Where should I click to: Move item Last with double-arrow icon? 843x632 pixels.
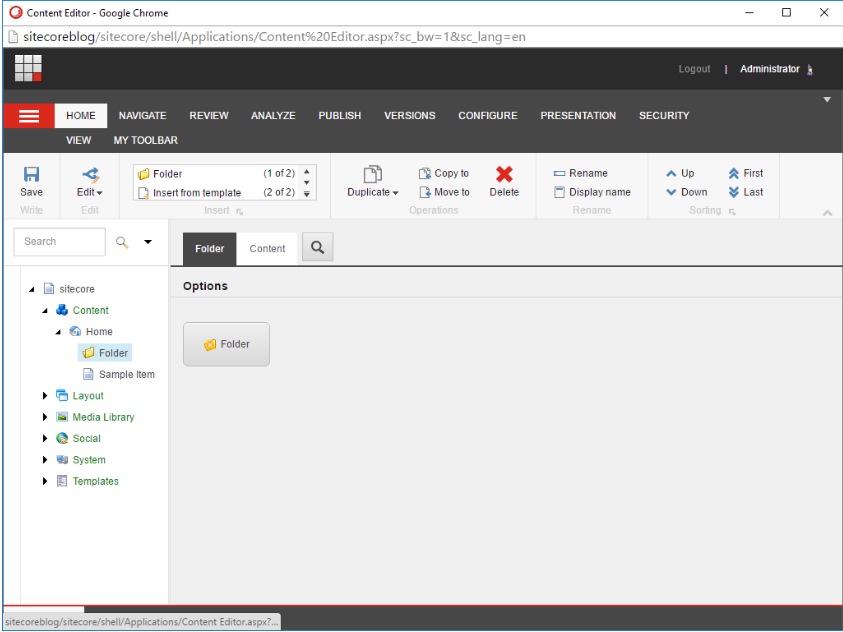pyautogui.click(x=734, y=192)
